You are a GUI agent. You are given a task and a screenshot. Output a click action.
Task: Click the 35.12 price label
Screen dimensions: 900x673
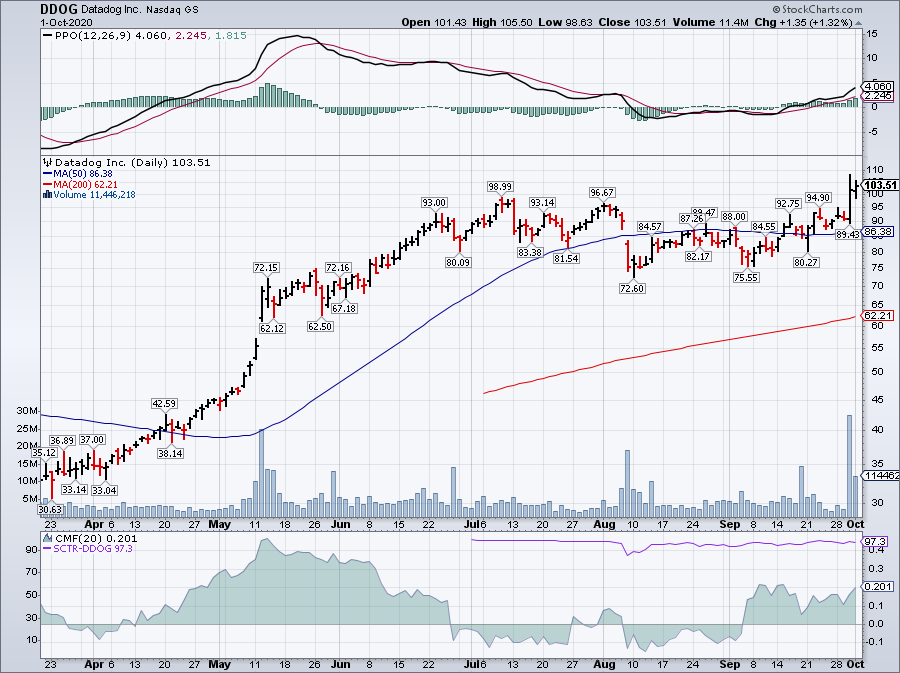tap(44, 453)
